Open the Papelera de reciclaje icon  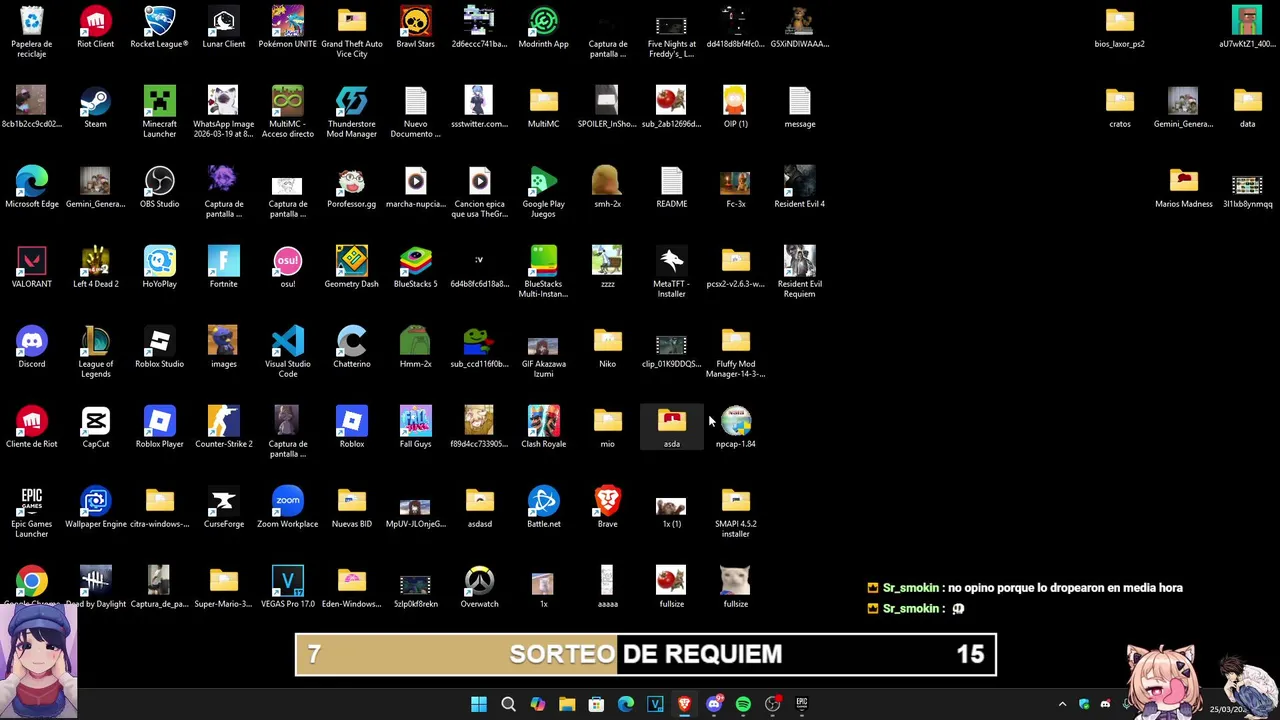[x=32, y=22]
